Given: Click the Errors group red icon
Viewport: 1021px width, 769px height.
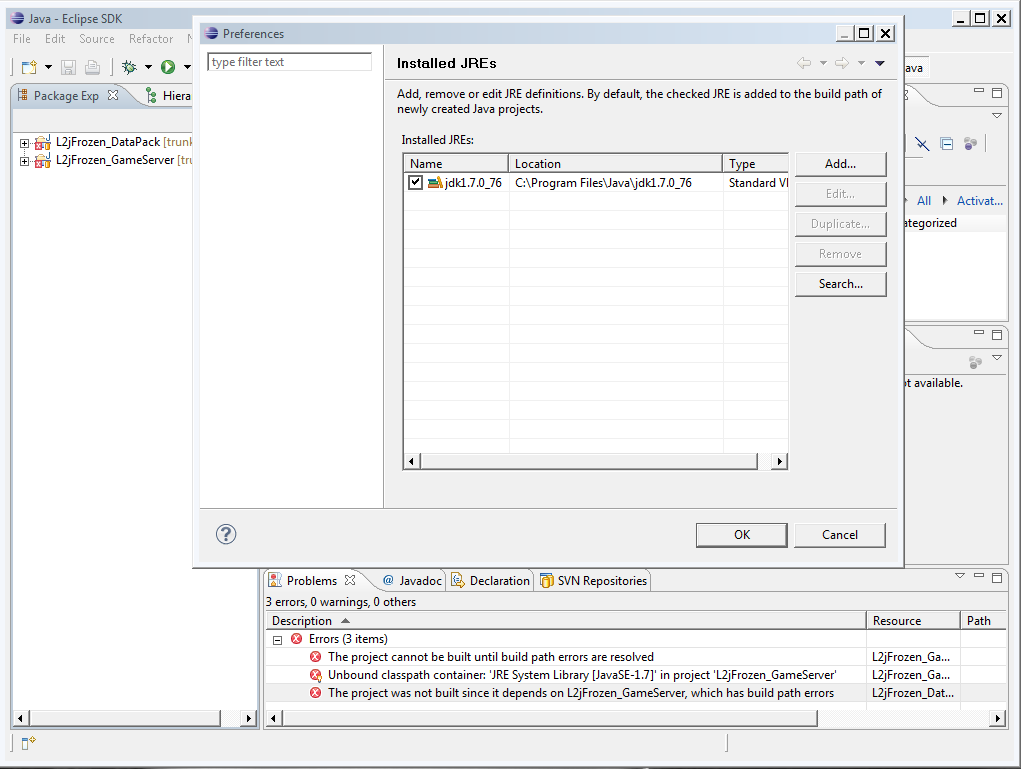Looking at the screenshot, I should pyautogui.click(x=296, y=639).
